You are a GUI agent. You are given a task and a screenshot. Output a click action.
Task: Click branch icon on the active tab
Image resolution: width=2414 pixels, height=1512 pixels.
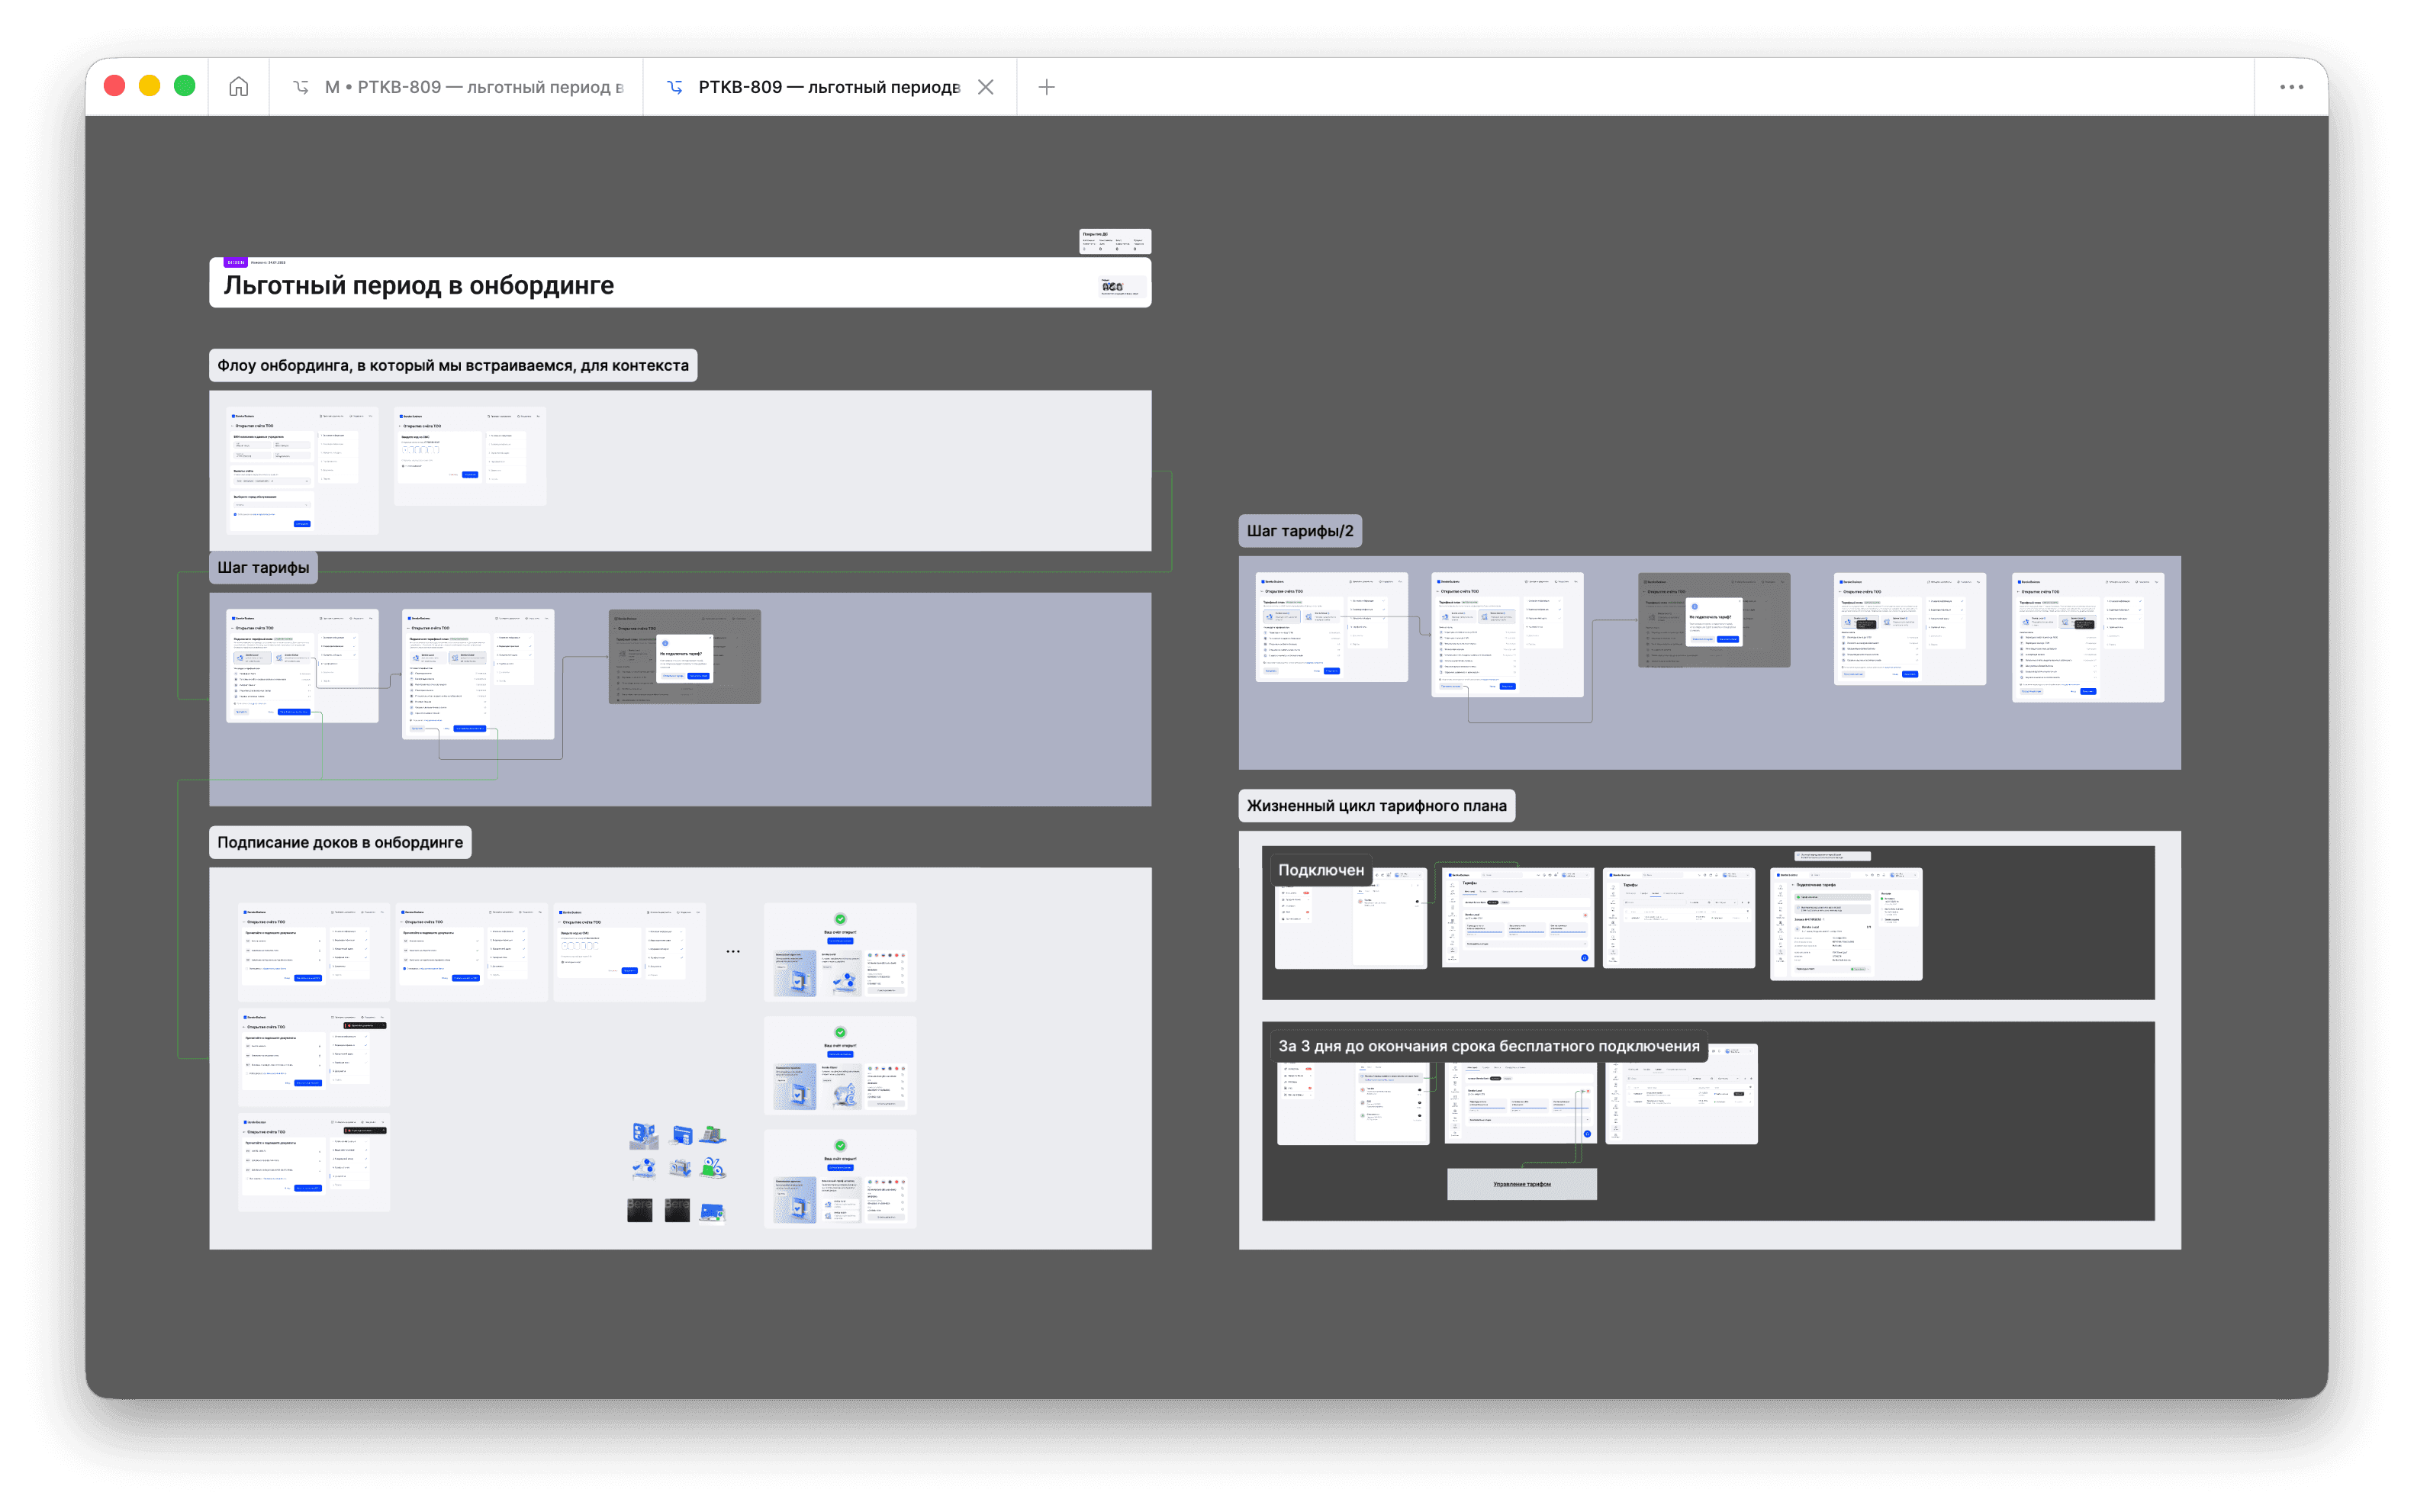675,87
